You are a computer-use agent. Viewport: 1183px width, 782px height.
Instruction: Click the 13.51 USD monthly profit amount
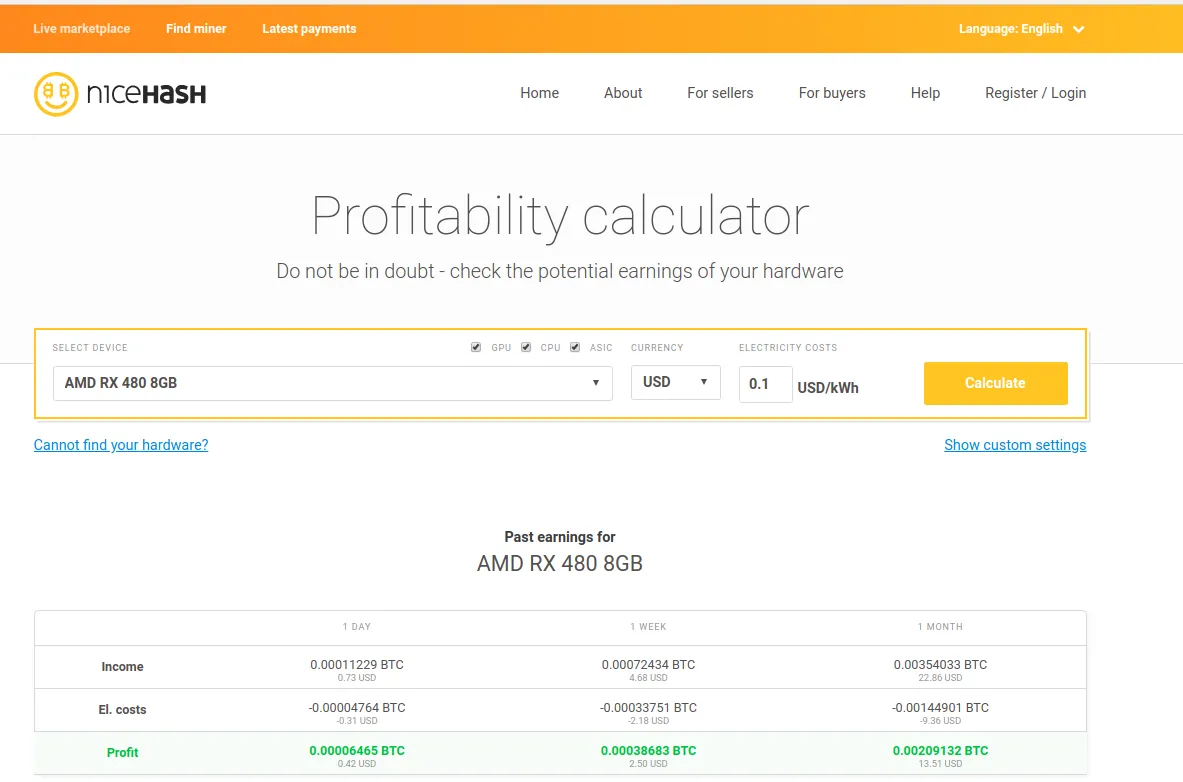point(940,764)
